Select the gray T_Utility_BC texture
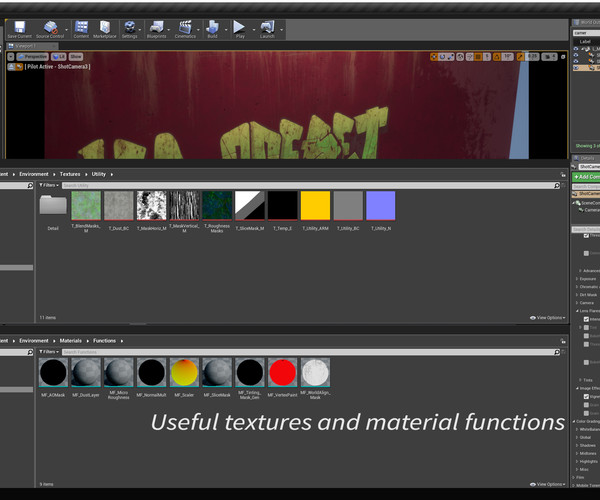The width and height of the screenshot is (600, 500). click(x=348, y=206)
